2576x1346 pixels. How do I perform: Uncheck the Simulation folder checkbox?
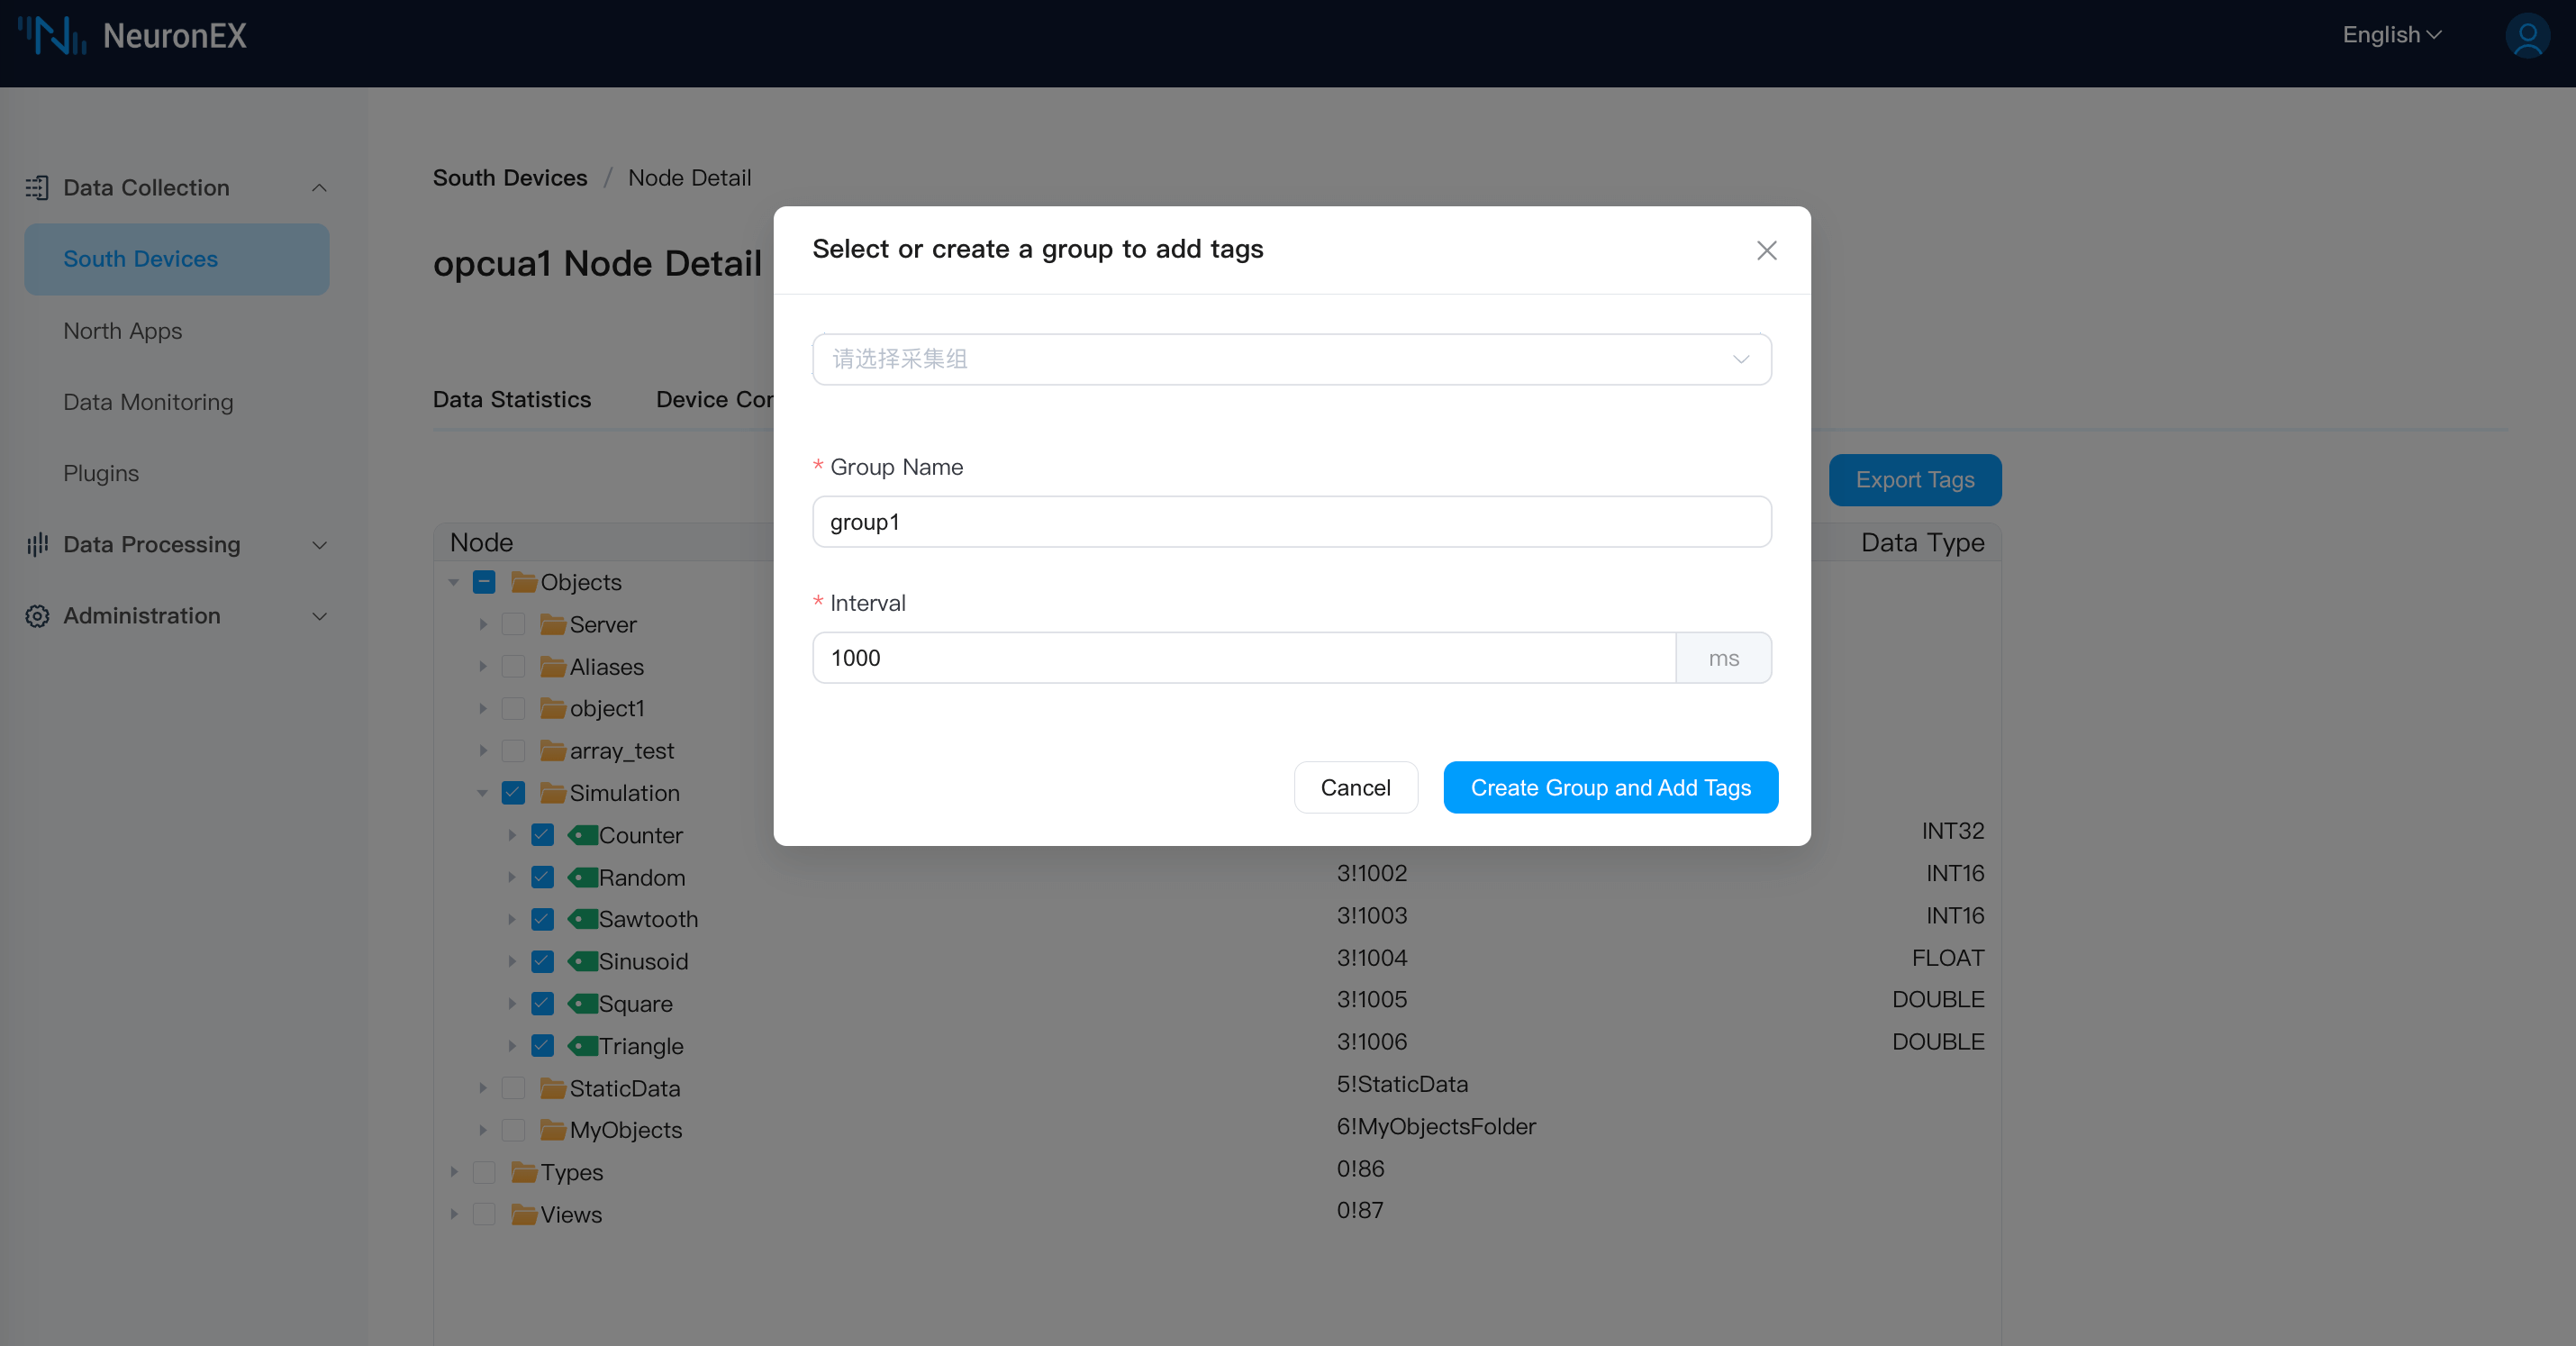(513, 793)
